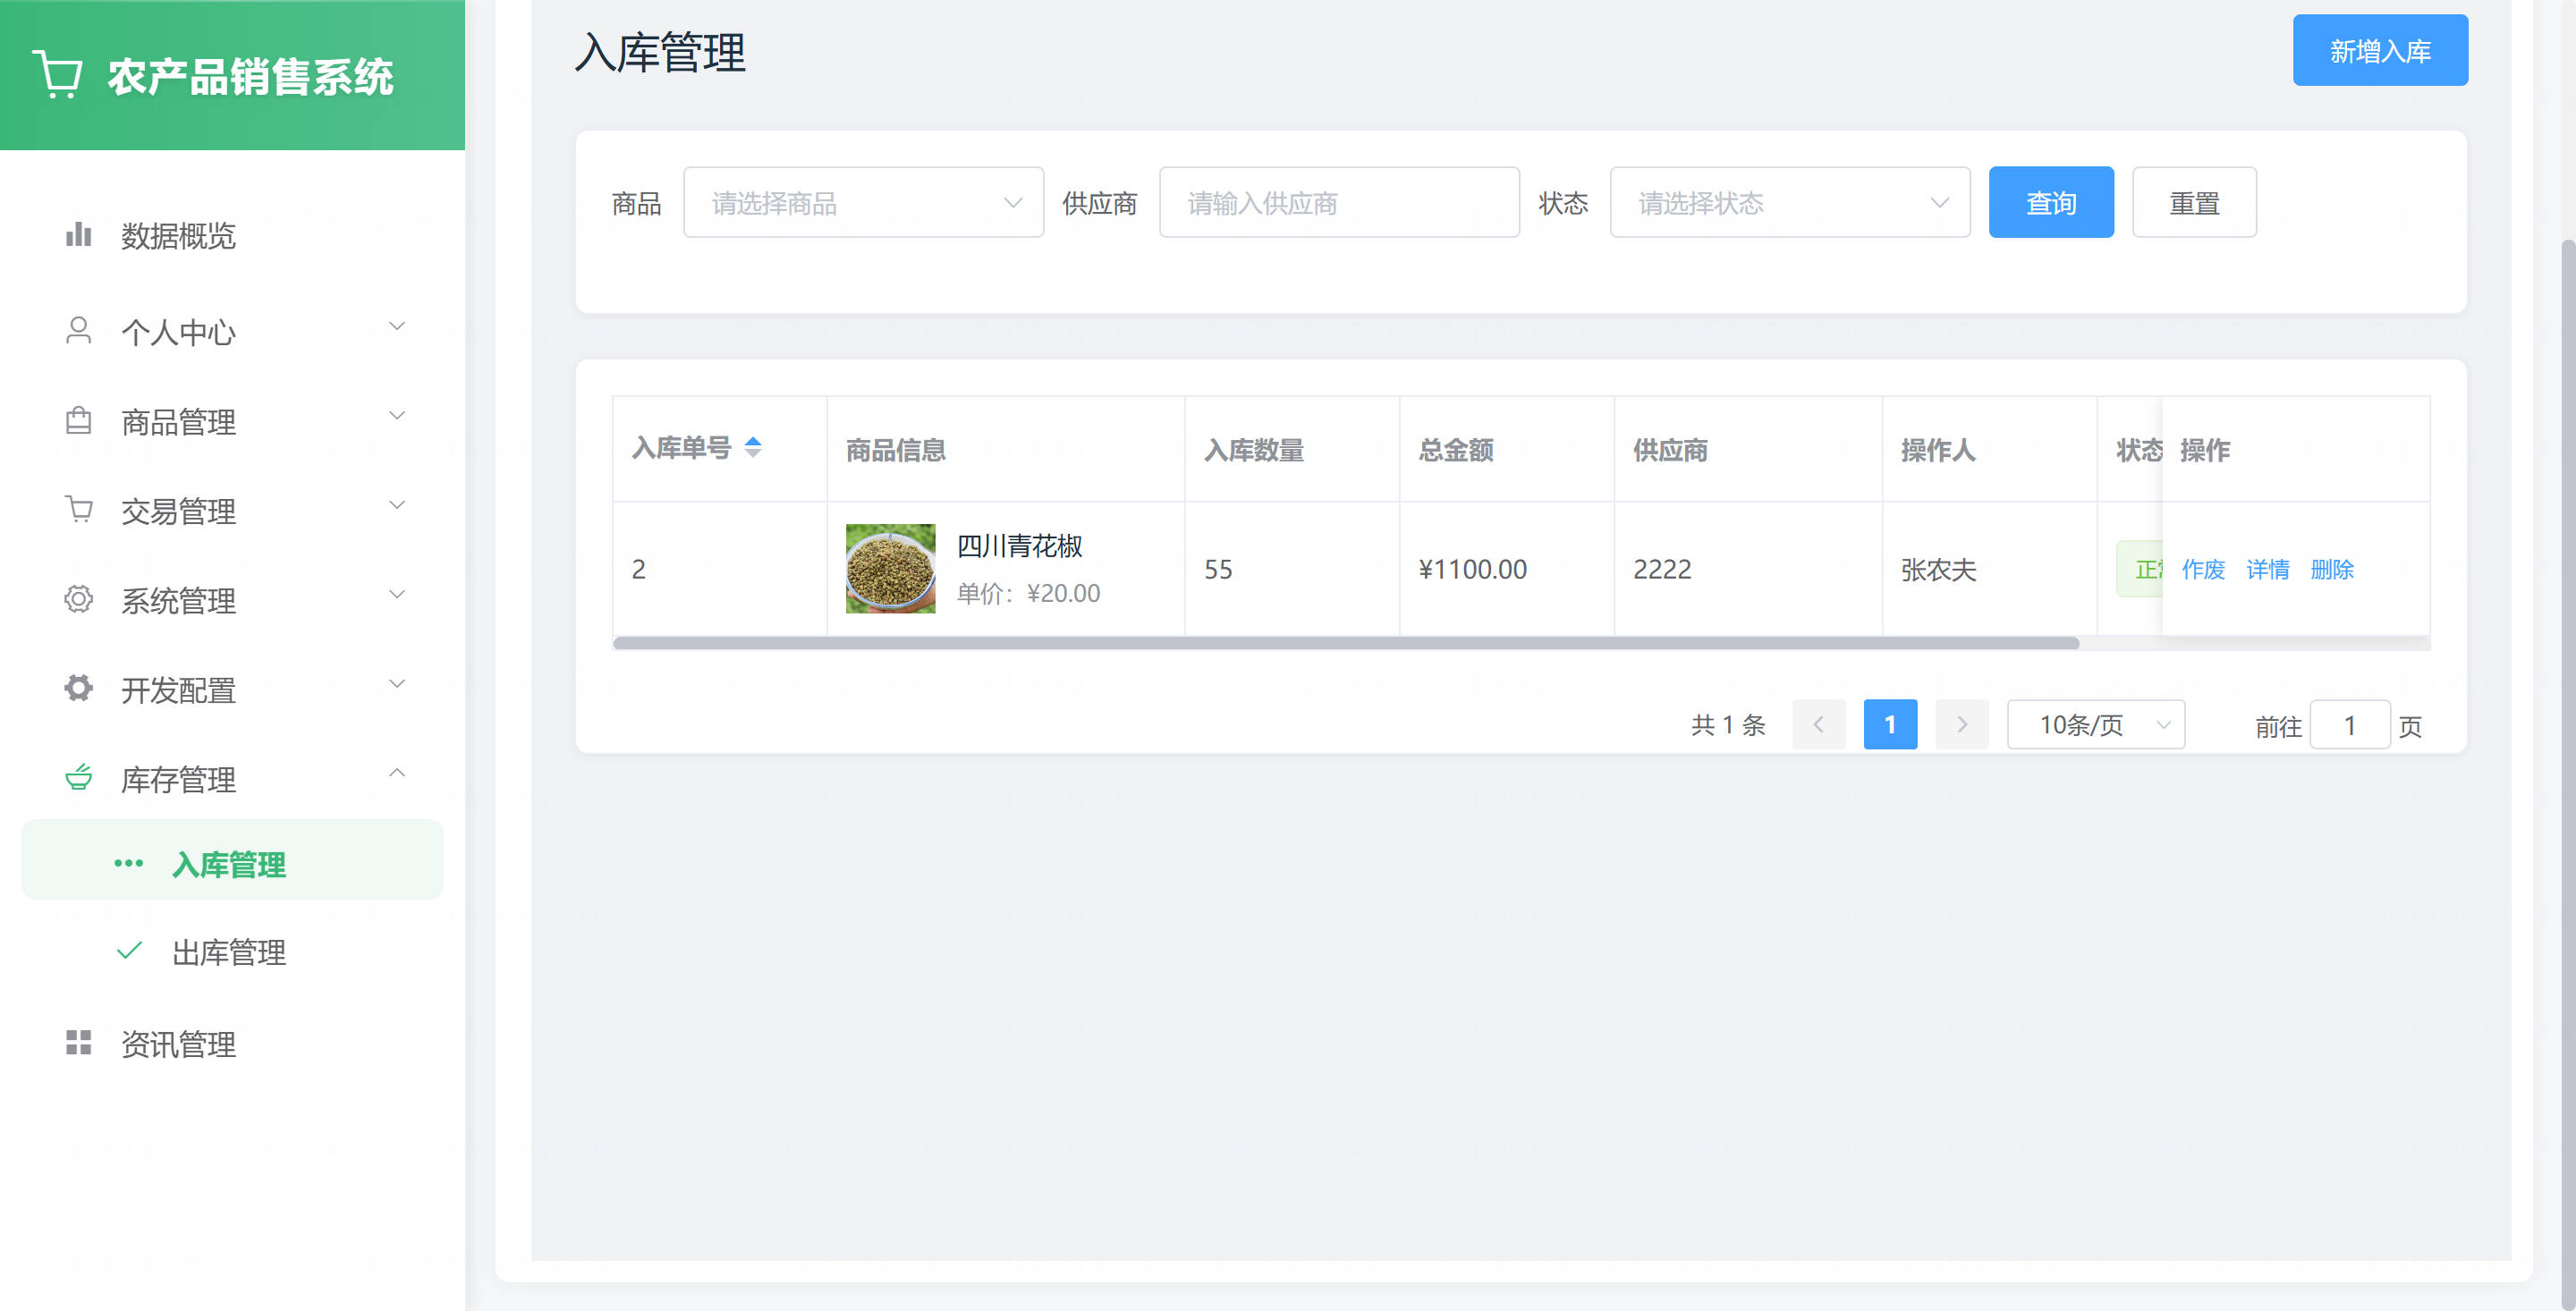Viewport: 2576px width, 1311px height.
Task: Click the 资讯管理 grid icon
Action: click(x=78, y=1043)
